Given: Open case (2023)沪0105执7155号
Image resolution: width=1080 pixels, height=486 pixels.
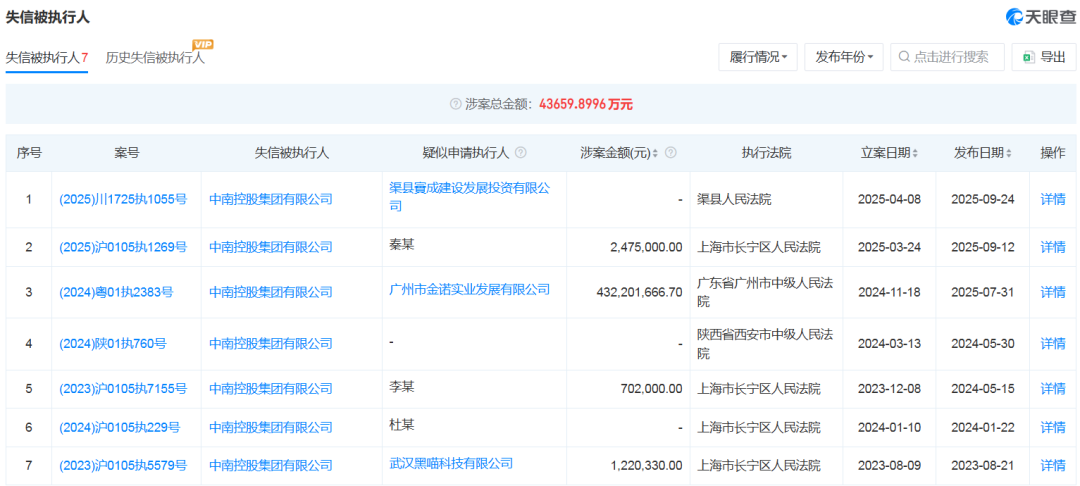Looking at the screenshot, I should point(123,389).
